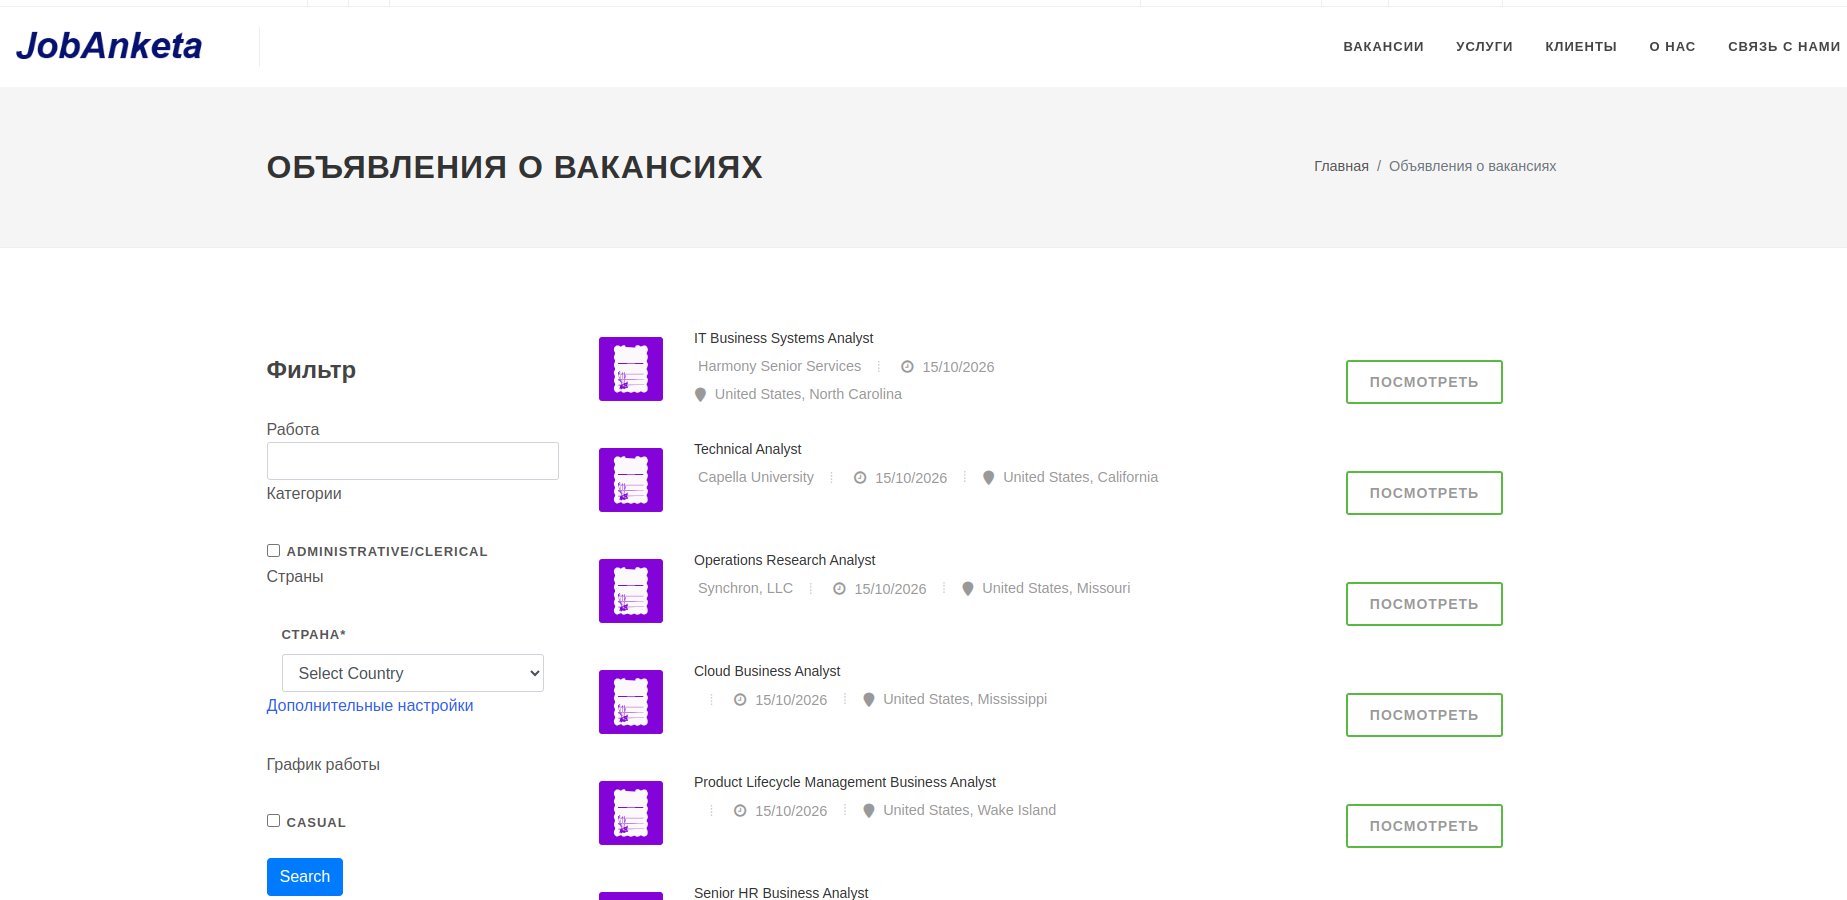The height and width of the screenshot is (900, 1847).
Task: Click United States, Missouri location text
Action: (x=1056, y=588)
